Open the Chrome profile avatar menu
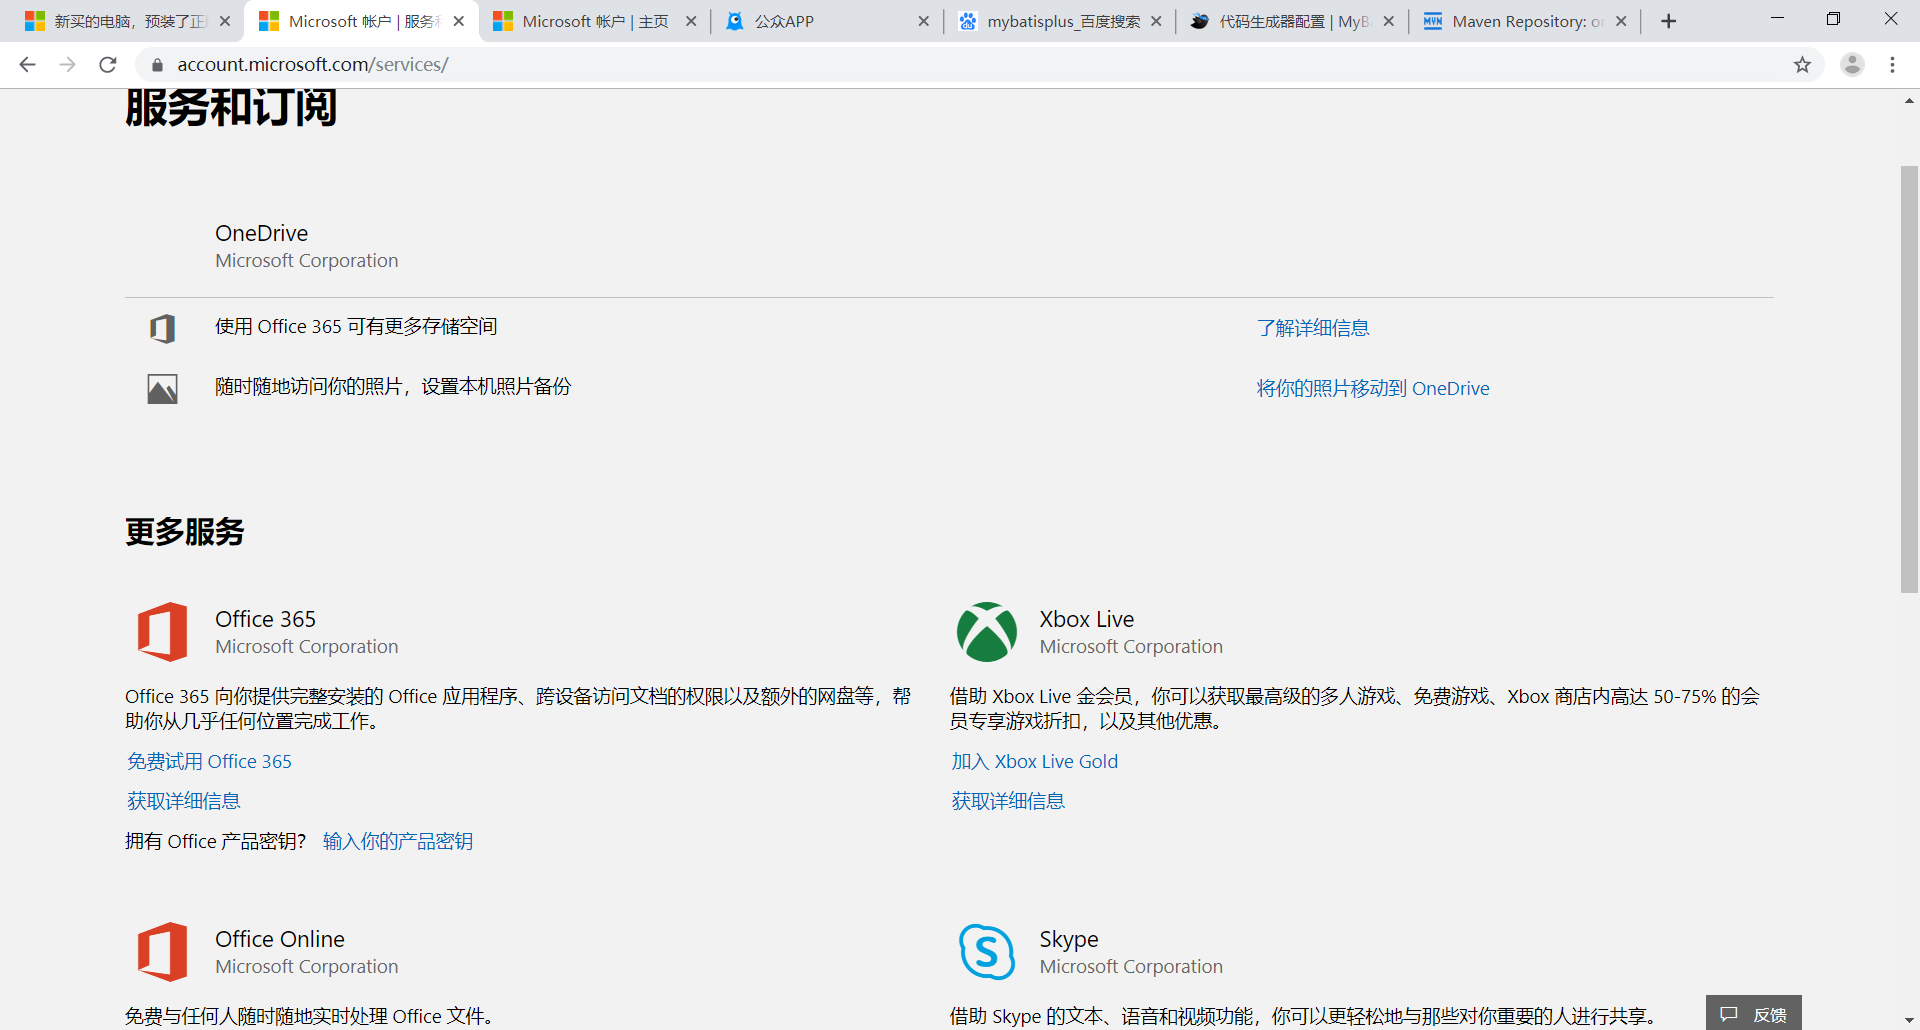 (x=1852, y=65)
